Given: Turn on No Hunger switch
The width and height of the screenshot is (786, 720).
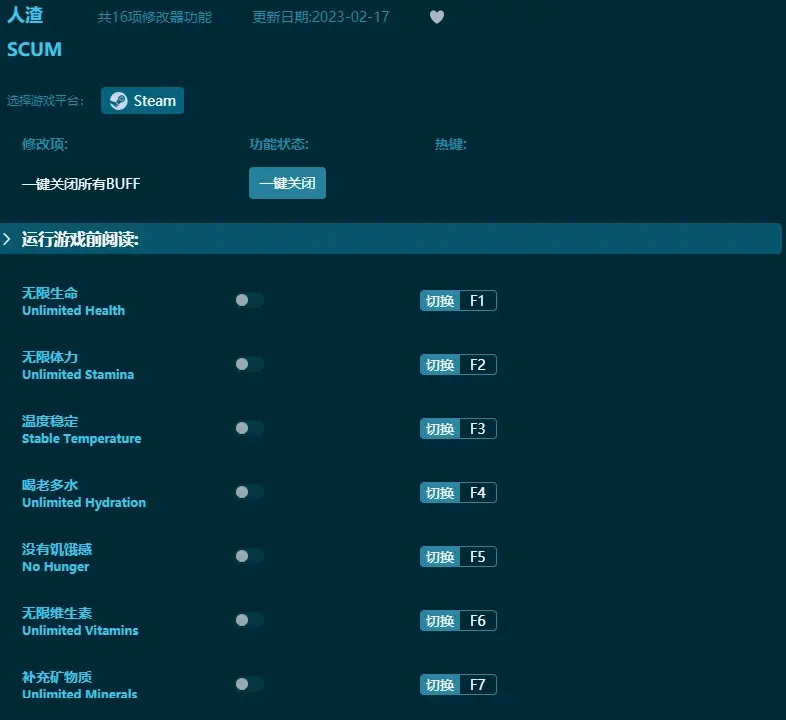Looking at the screenshot, I should (x=249, y=556).
